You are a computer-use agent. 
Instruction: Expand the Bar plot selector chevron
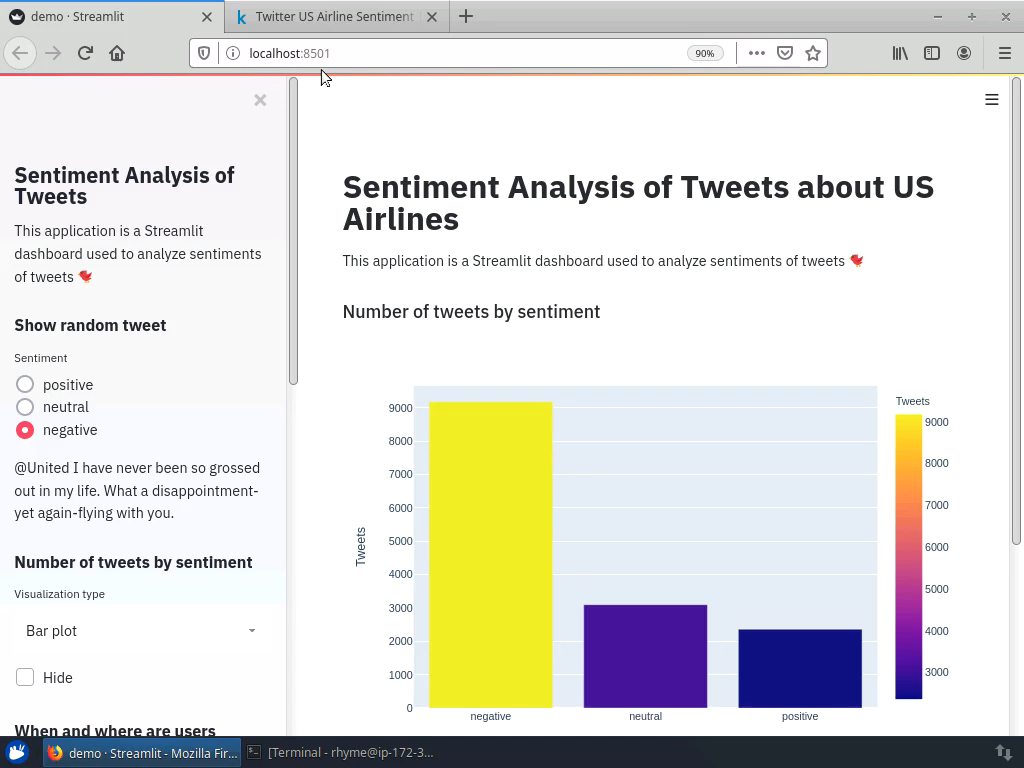[x=252, y=631]
